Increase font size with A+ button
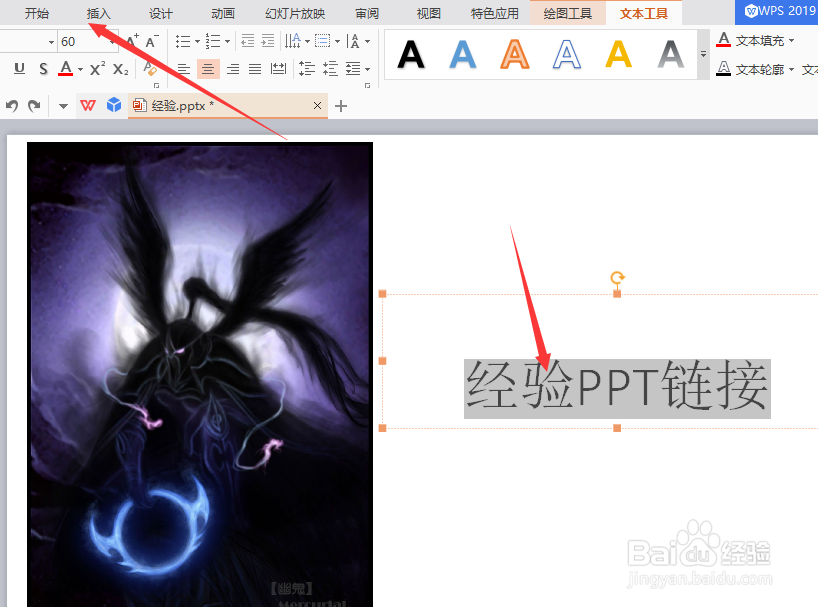 tap(133, 41)
